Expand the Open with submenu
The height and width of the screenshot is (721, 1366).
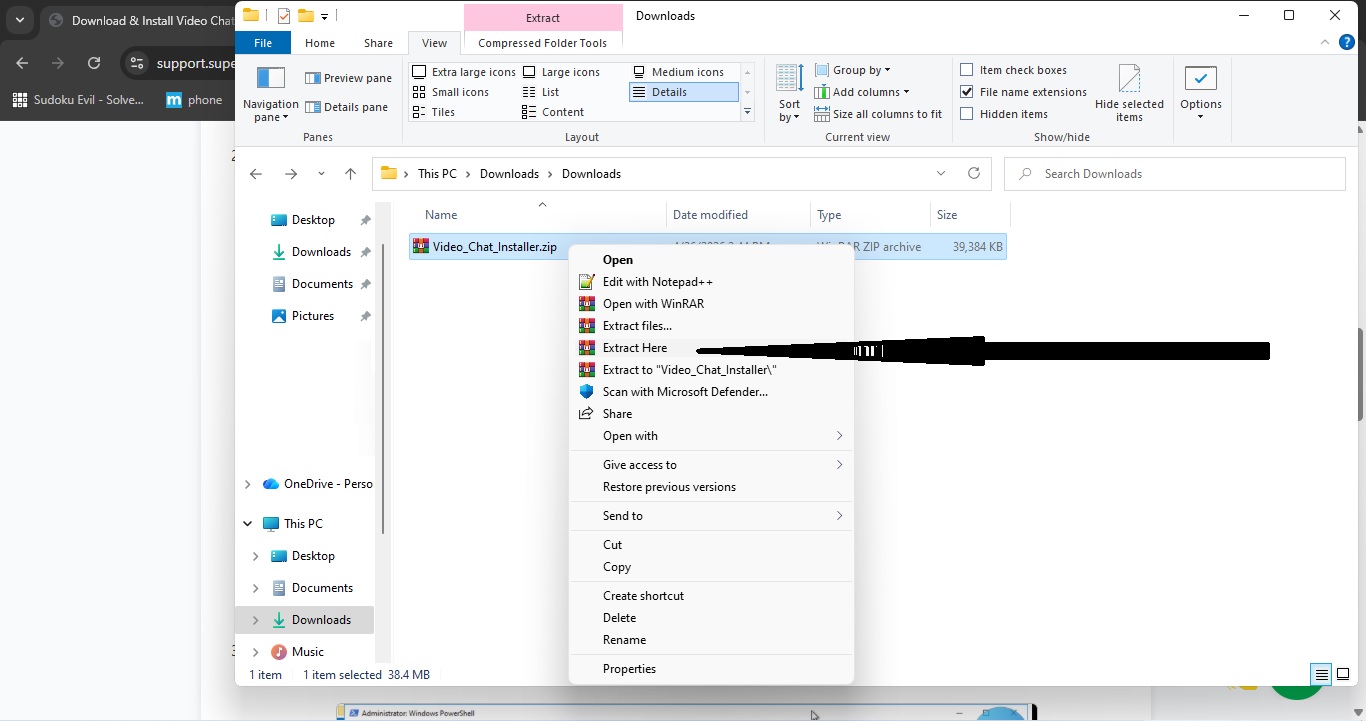tap(630, 436)
